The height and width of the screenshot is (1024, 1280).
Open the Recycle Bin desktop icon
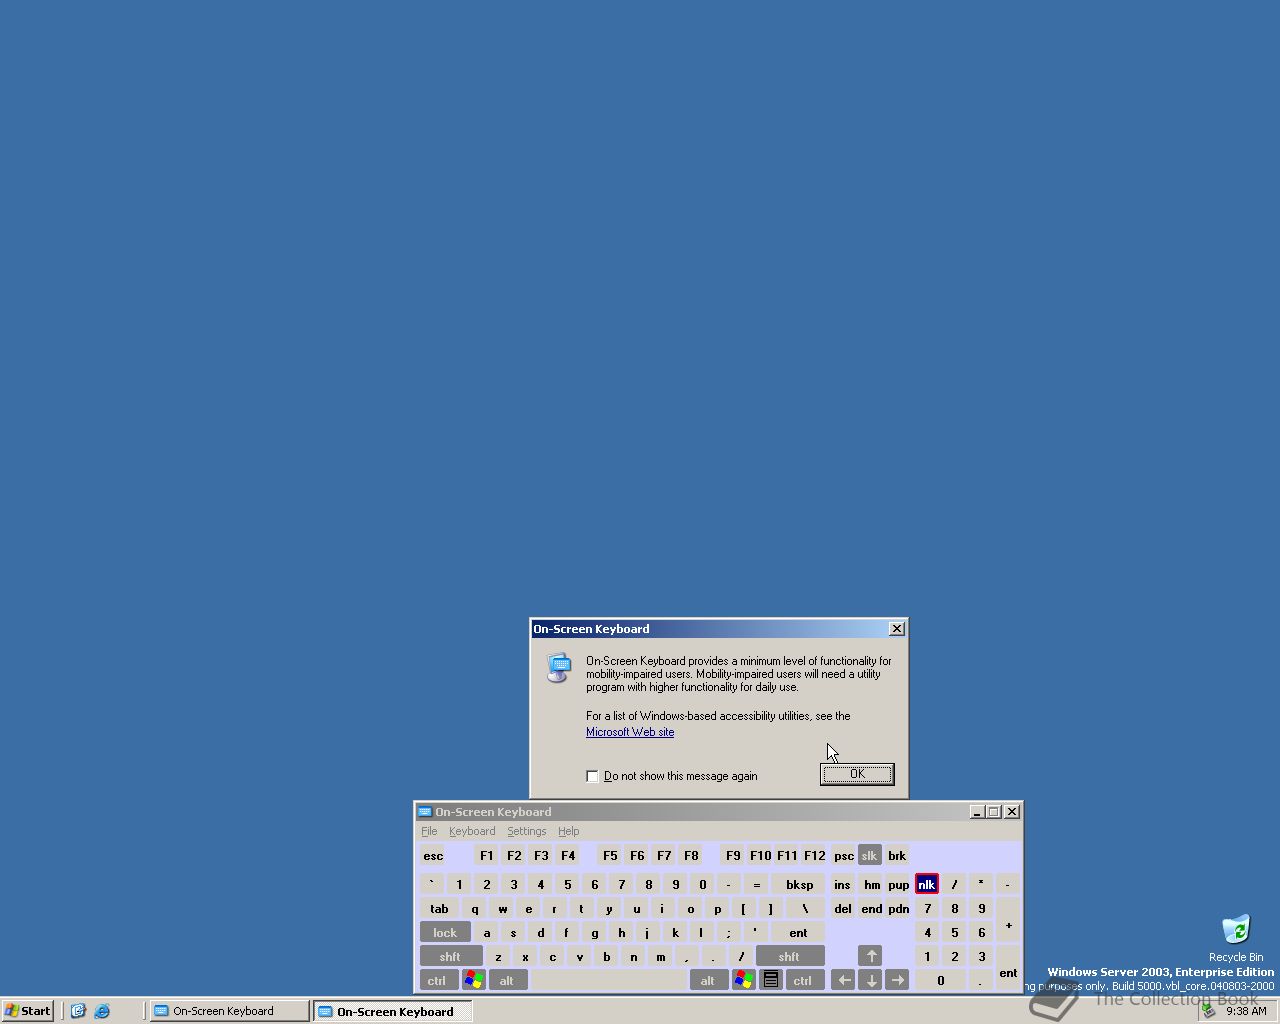tap(1236, 938)
